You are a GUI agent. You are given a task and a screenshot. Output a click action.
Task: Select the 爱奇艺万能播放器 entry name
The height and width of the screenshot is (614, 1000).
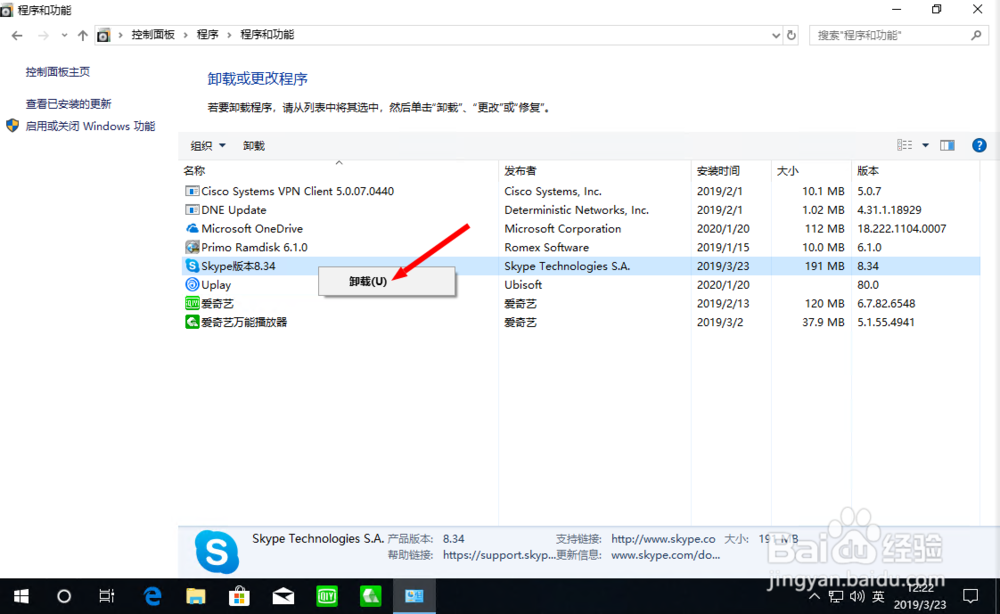click(x=244, y=322)
